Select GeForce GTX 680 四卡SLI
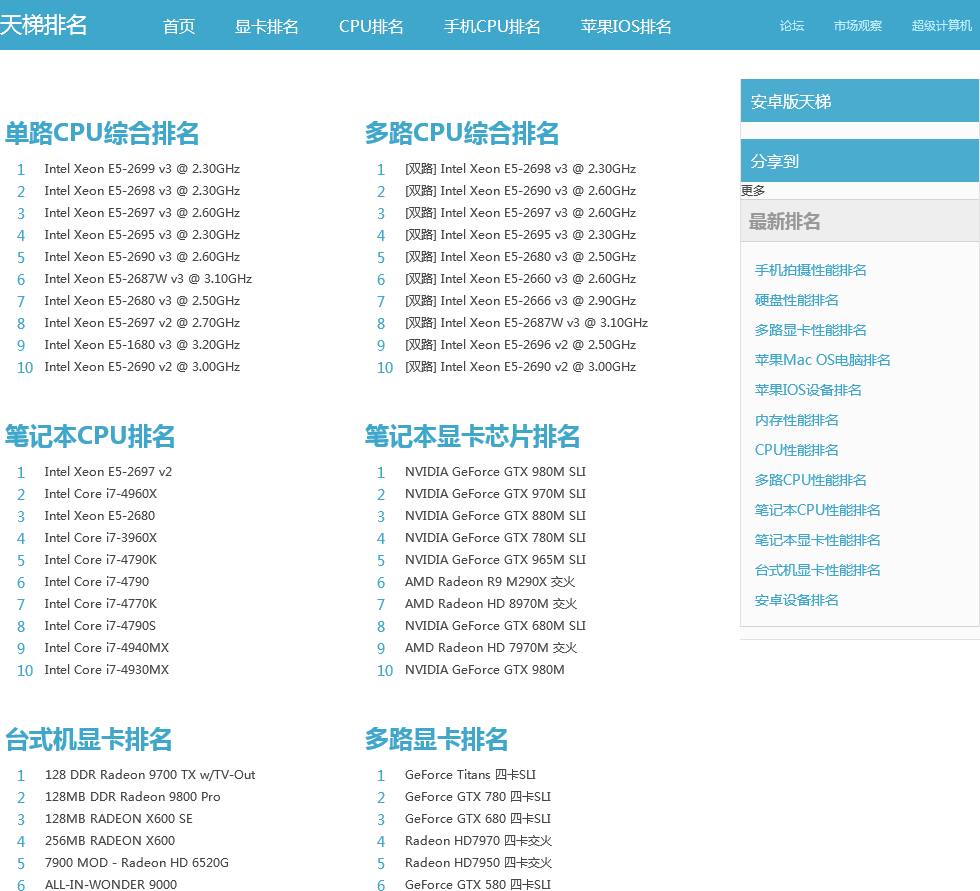Viewport: 980px width, 891px height. [478, 819]
